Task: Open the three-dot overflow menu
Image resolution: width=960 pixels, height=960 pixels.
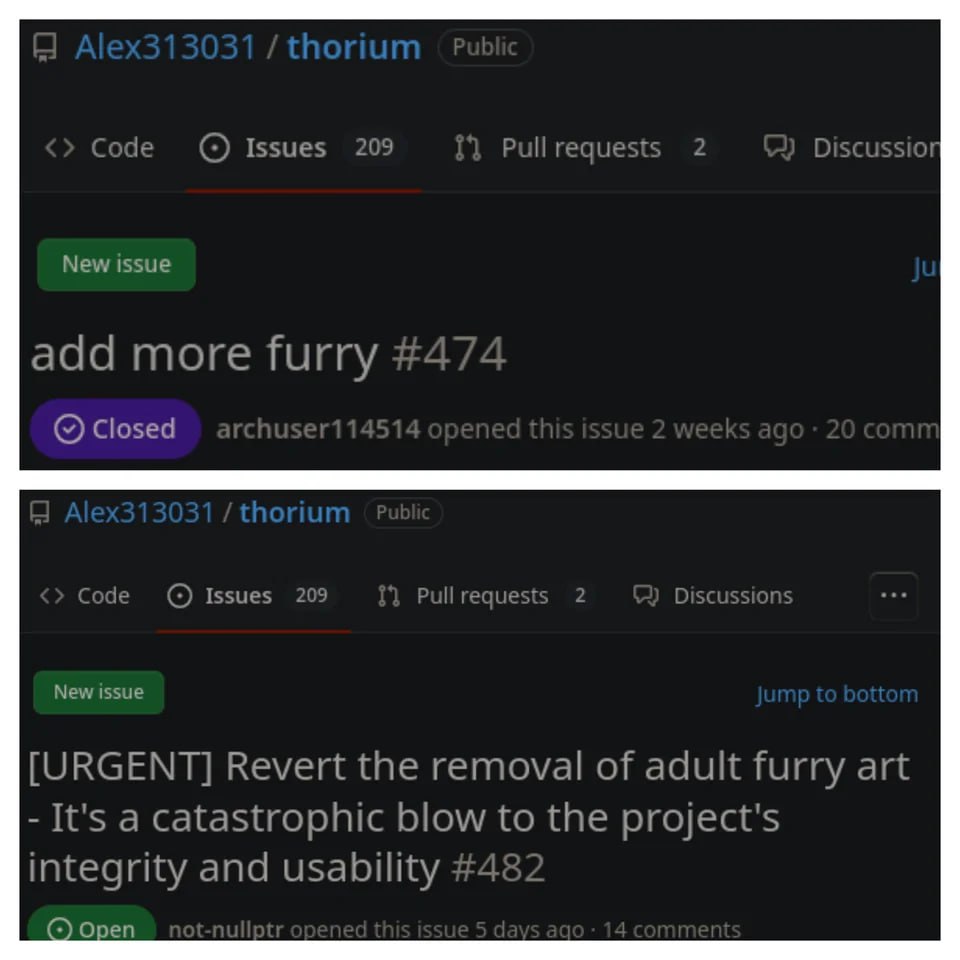Action: point(893,595)
